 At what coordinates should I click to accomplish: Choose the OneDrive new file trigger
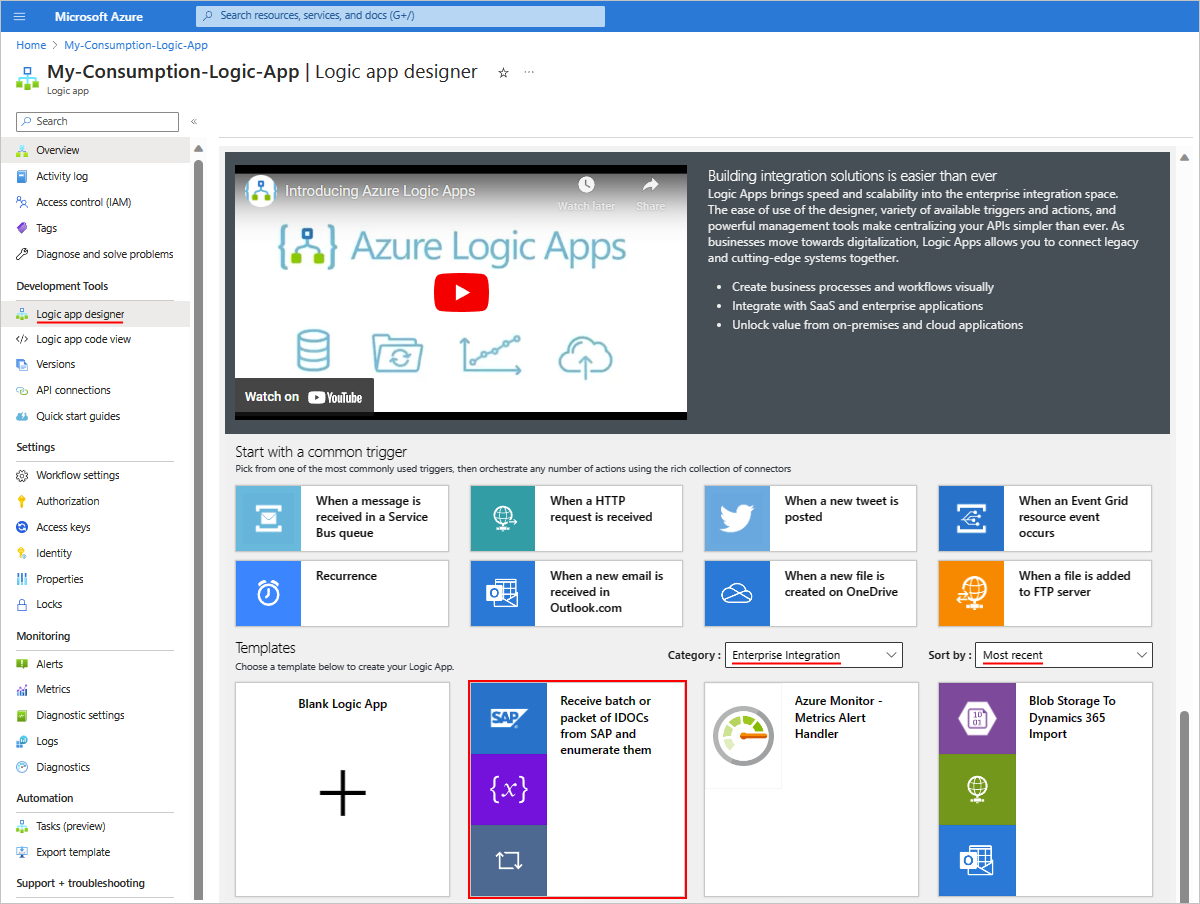[811, 593]
